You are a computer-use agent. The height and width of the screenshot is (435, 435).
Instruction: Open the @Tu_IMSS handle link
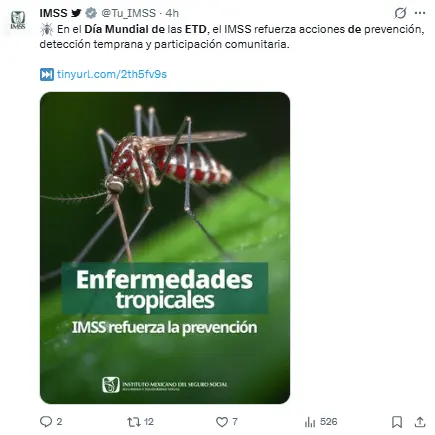click(128, 13)
